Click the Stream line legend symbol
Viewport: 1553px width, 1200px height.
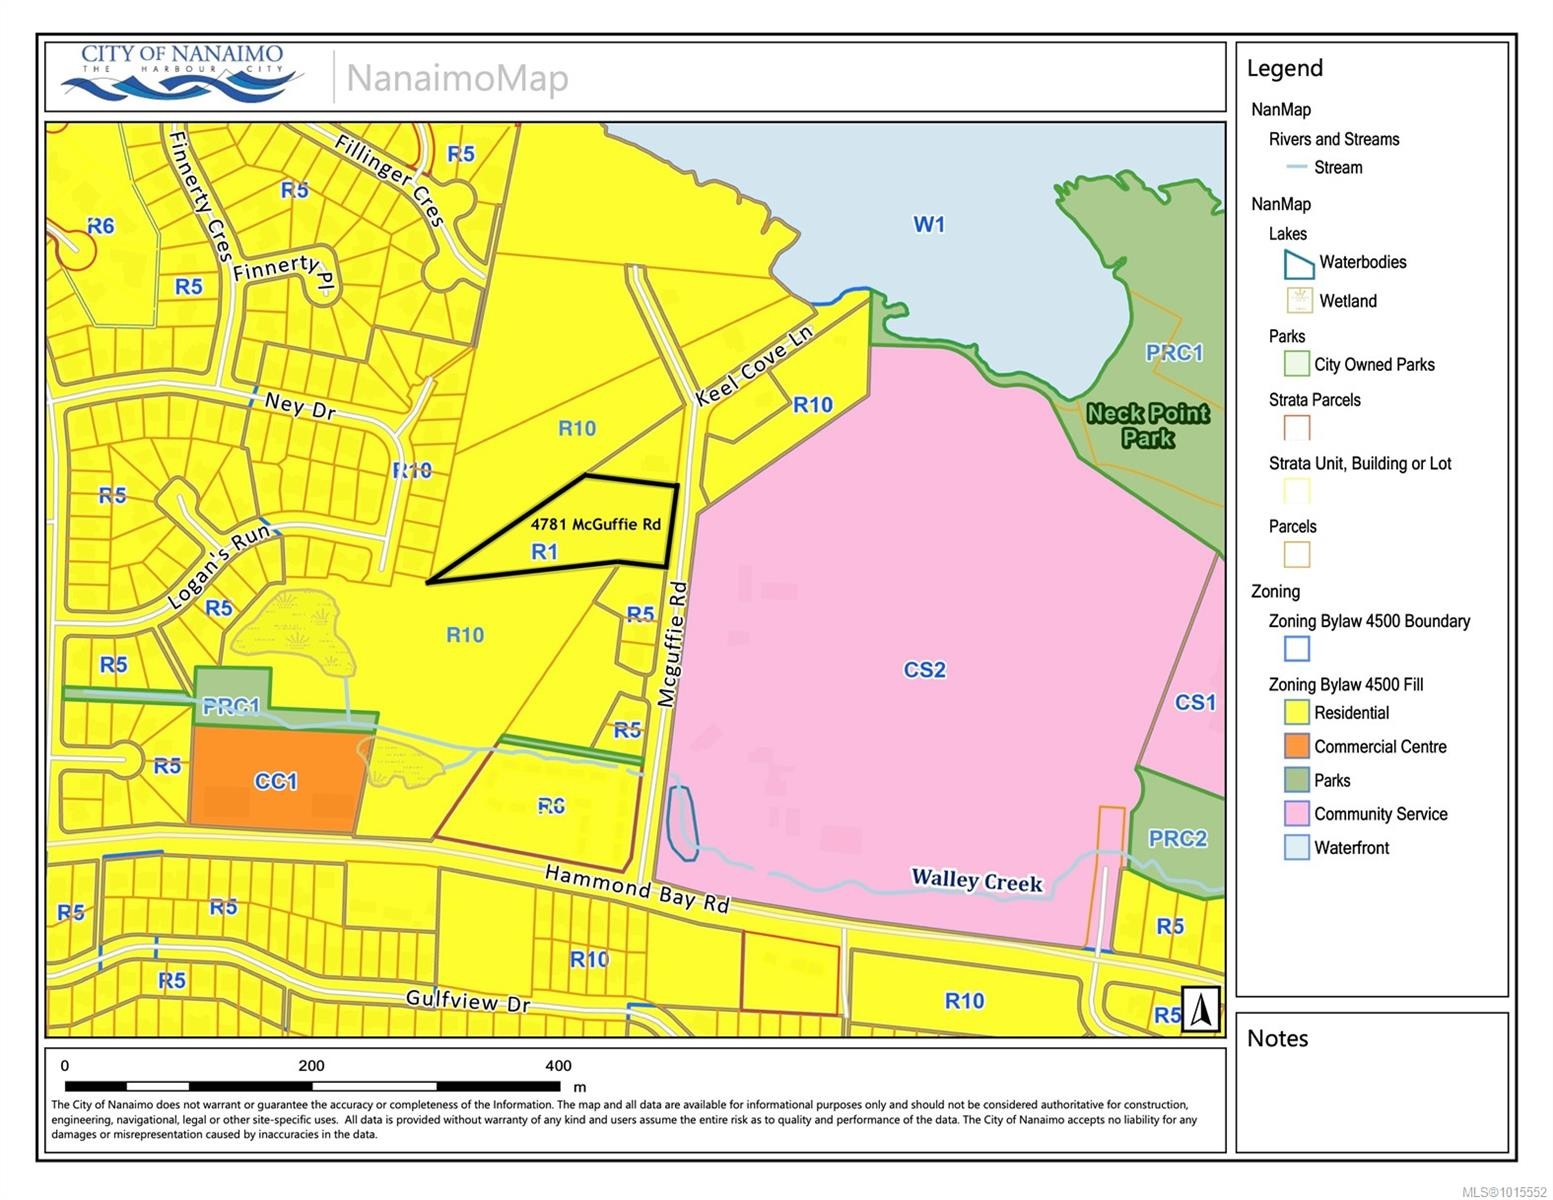(1296, 167)
